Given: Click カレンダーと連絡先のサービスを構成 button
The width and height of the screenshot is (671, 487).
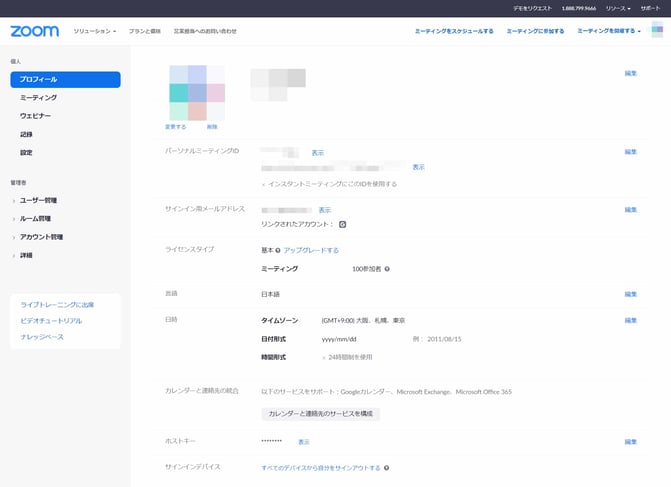Looking at the screenshot, I should tap(320, 413).
